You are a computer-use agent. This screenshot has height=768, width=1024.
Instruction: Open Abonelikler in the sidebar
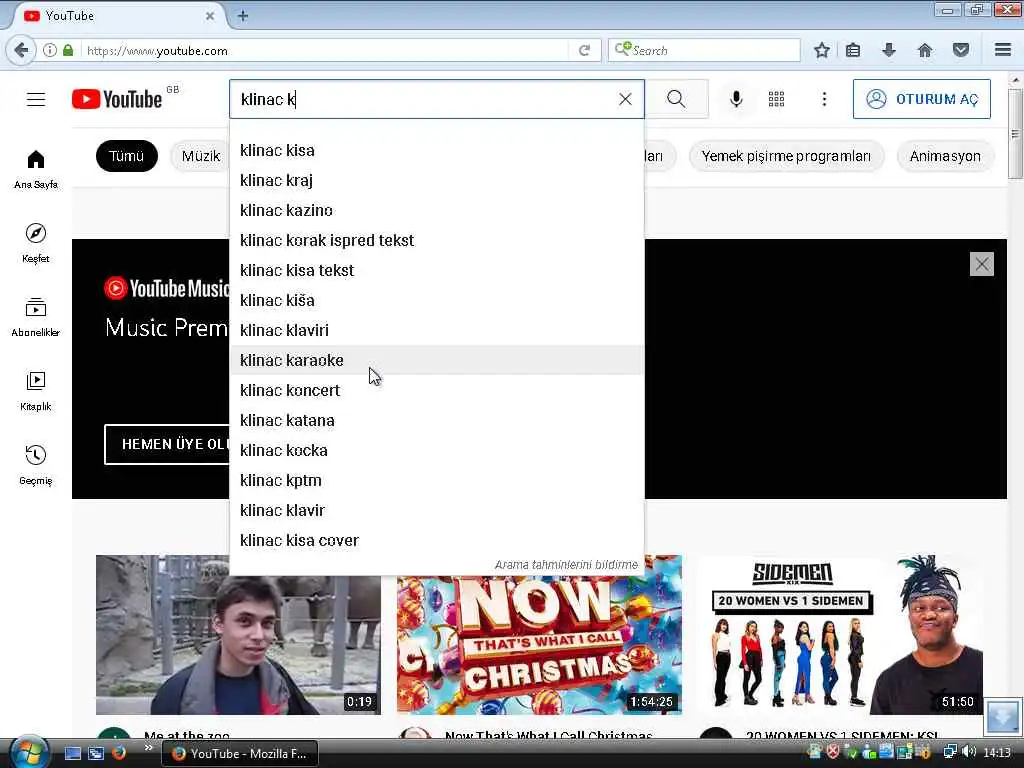pyautogui.click(x=36, y=317)
